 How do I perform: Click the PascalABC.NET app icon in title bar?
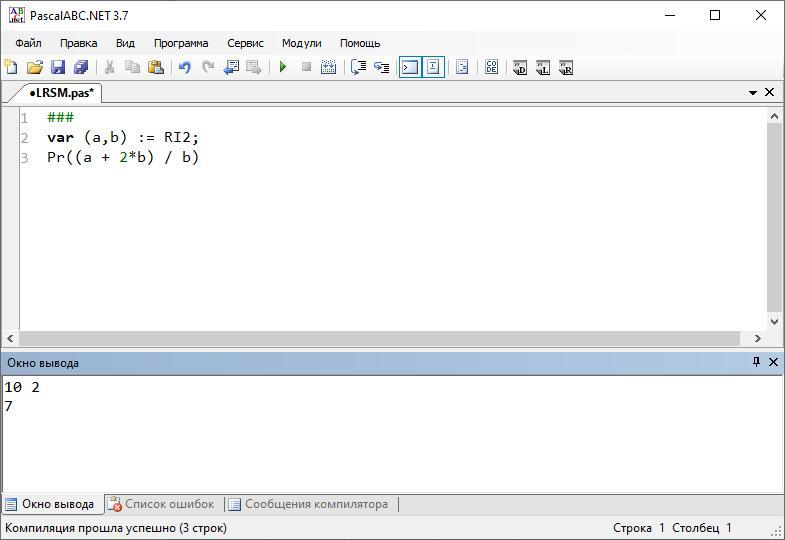click(16, 15)
